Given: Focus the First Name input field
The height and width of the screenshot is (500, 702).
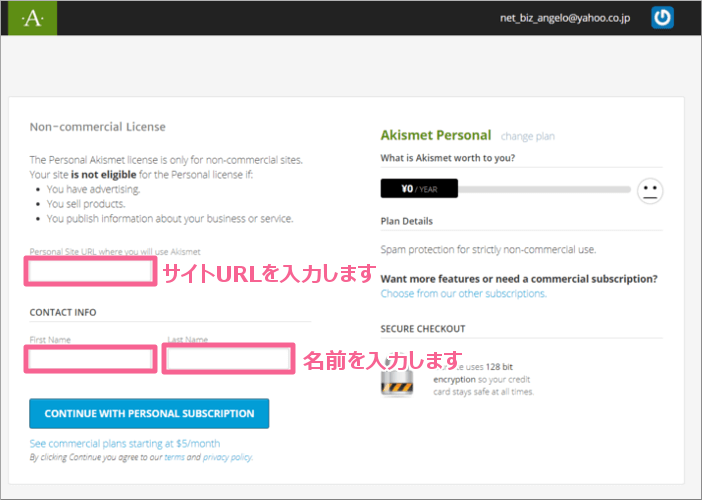Looking at the screenshot, I should pyautogui.click(x=90, y=359).
